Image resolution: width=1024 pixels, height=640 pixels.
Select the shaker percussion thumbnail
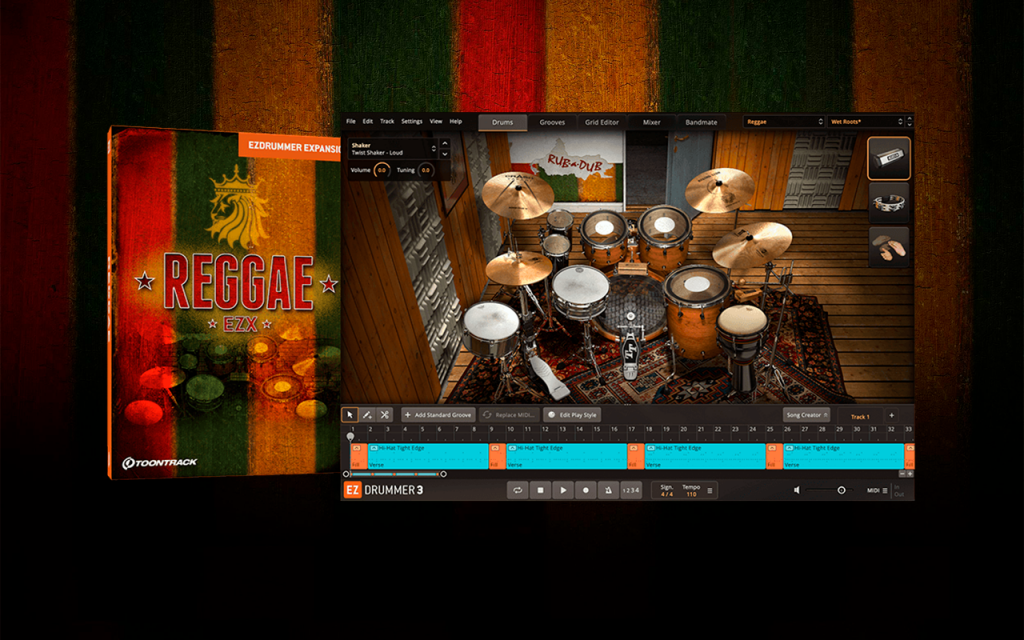pyautogui.click(x=889, y=157)
